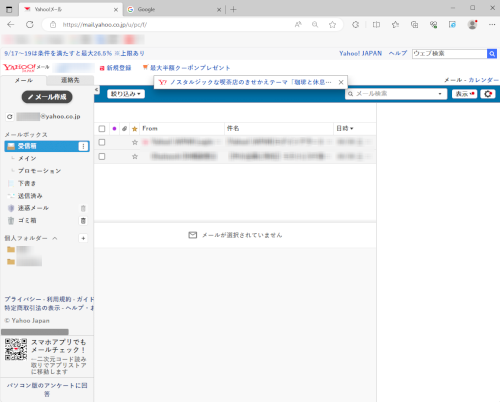Open the ヘルプ link in header
500x402 pixels.
point(398,53)
